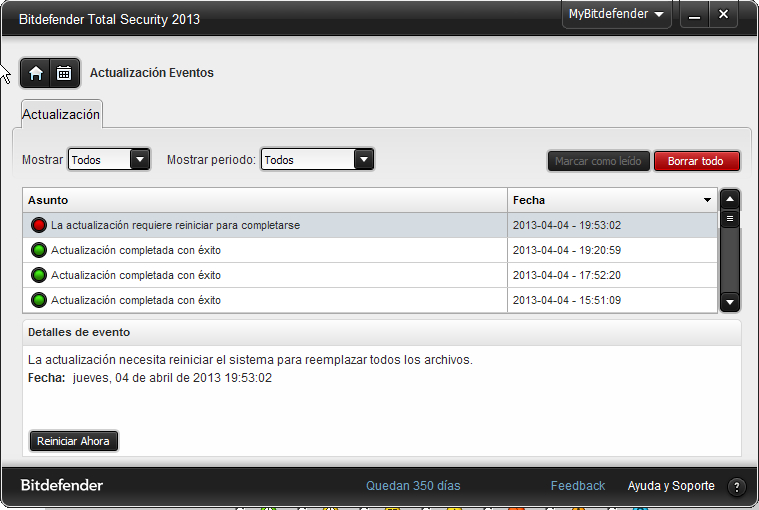Click green status icon of 15:51:09 update
759x510 pixels.
39,300
